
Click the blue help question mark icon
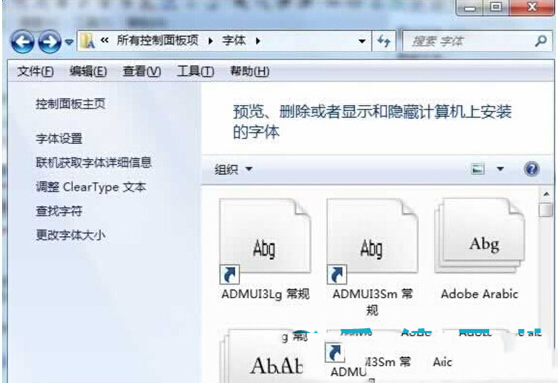click(532, 169)
